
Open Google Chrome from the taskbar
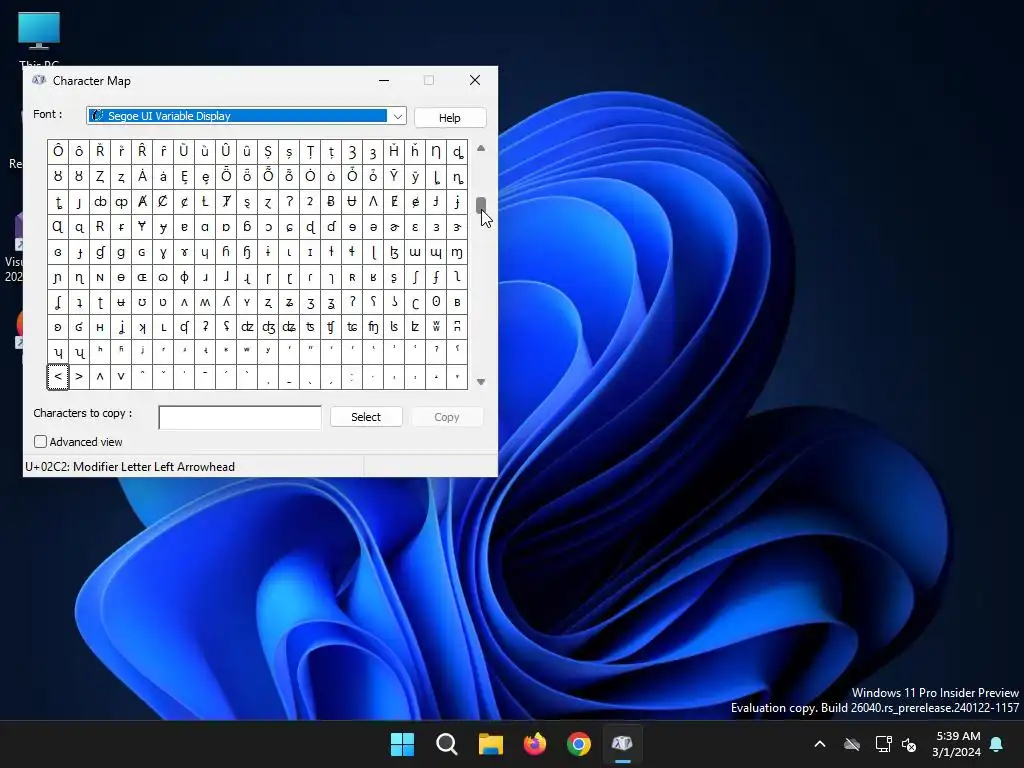(579, 744)
